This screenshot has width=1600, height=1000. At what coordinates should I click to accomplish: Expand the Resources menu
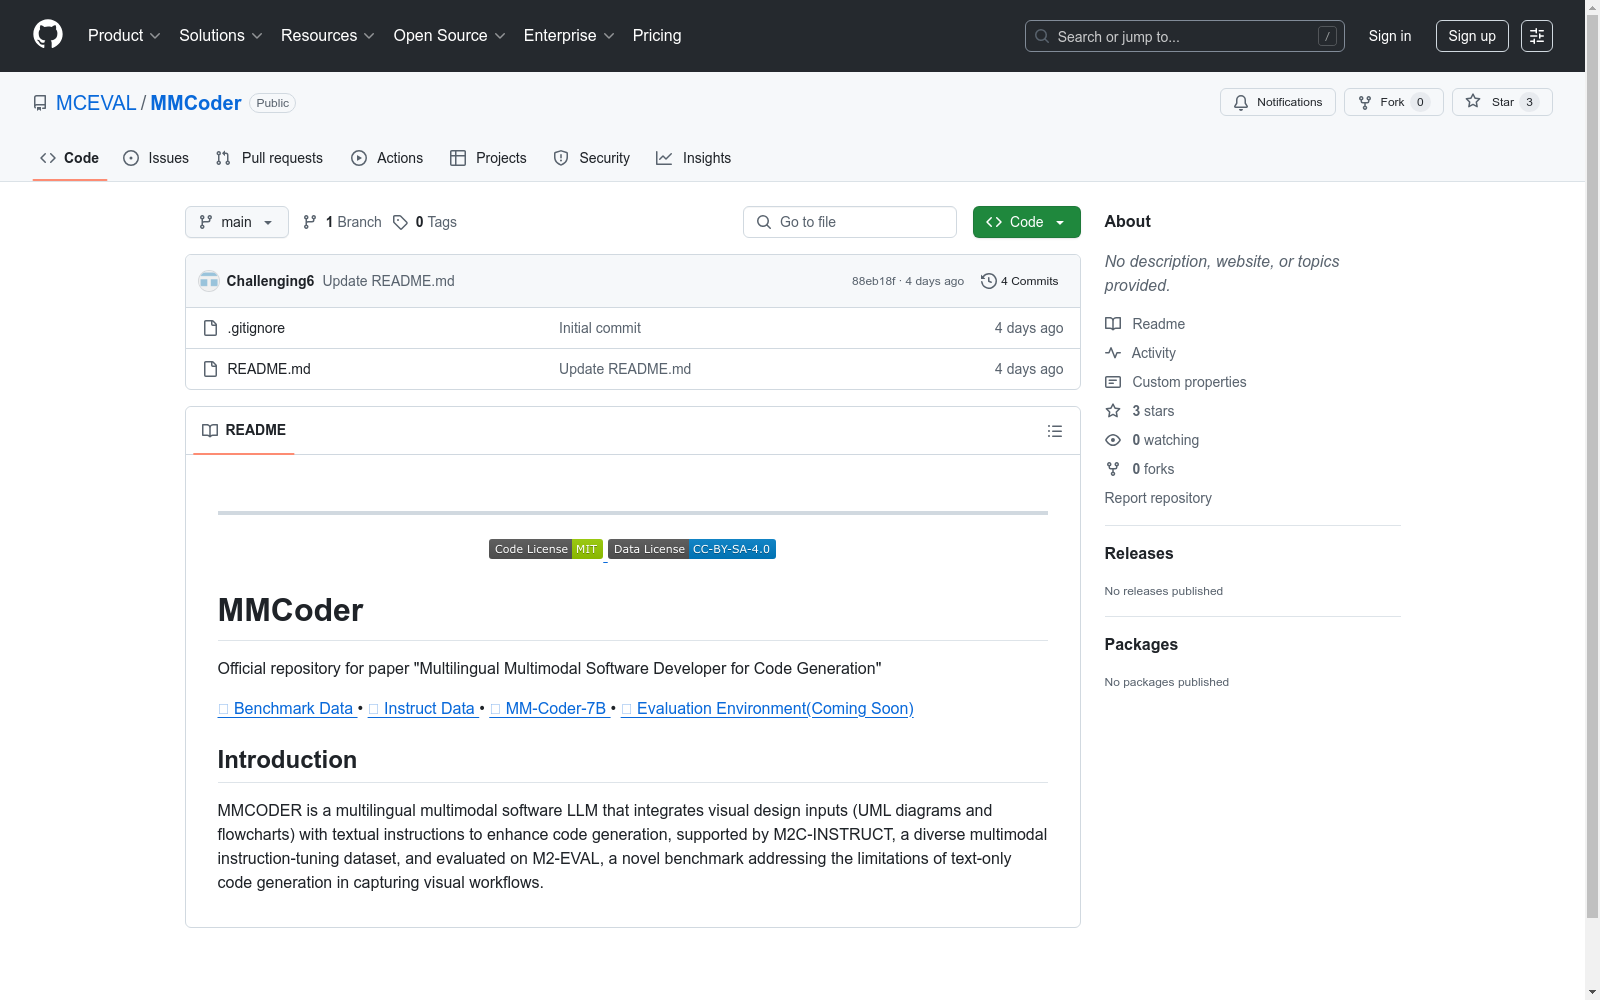pyautogui.click(x=328, y=36)
